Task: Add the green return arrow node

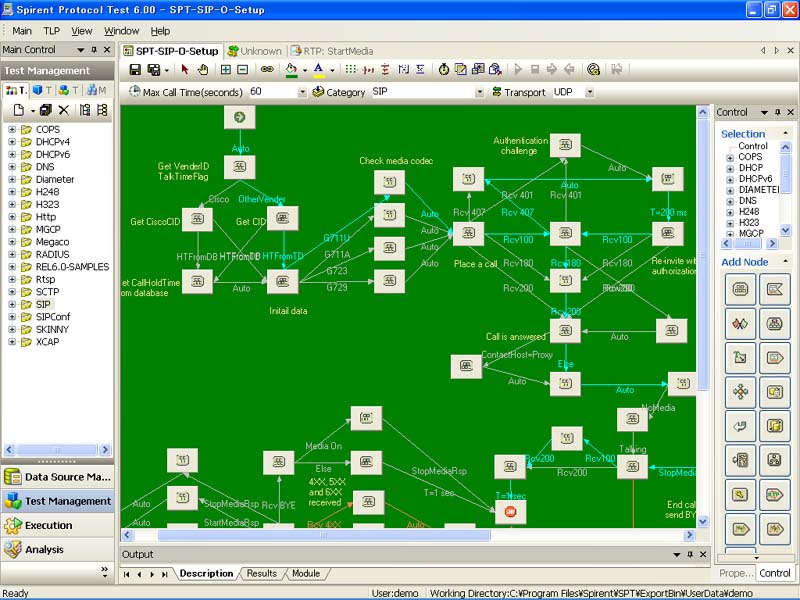Action: coord(740,426)
